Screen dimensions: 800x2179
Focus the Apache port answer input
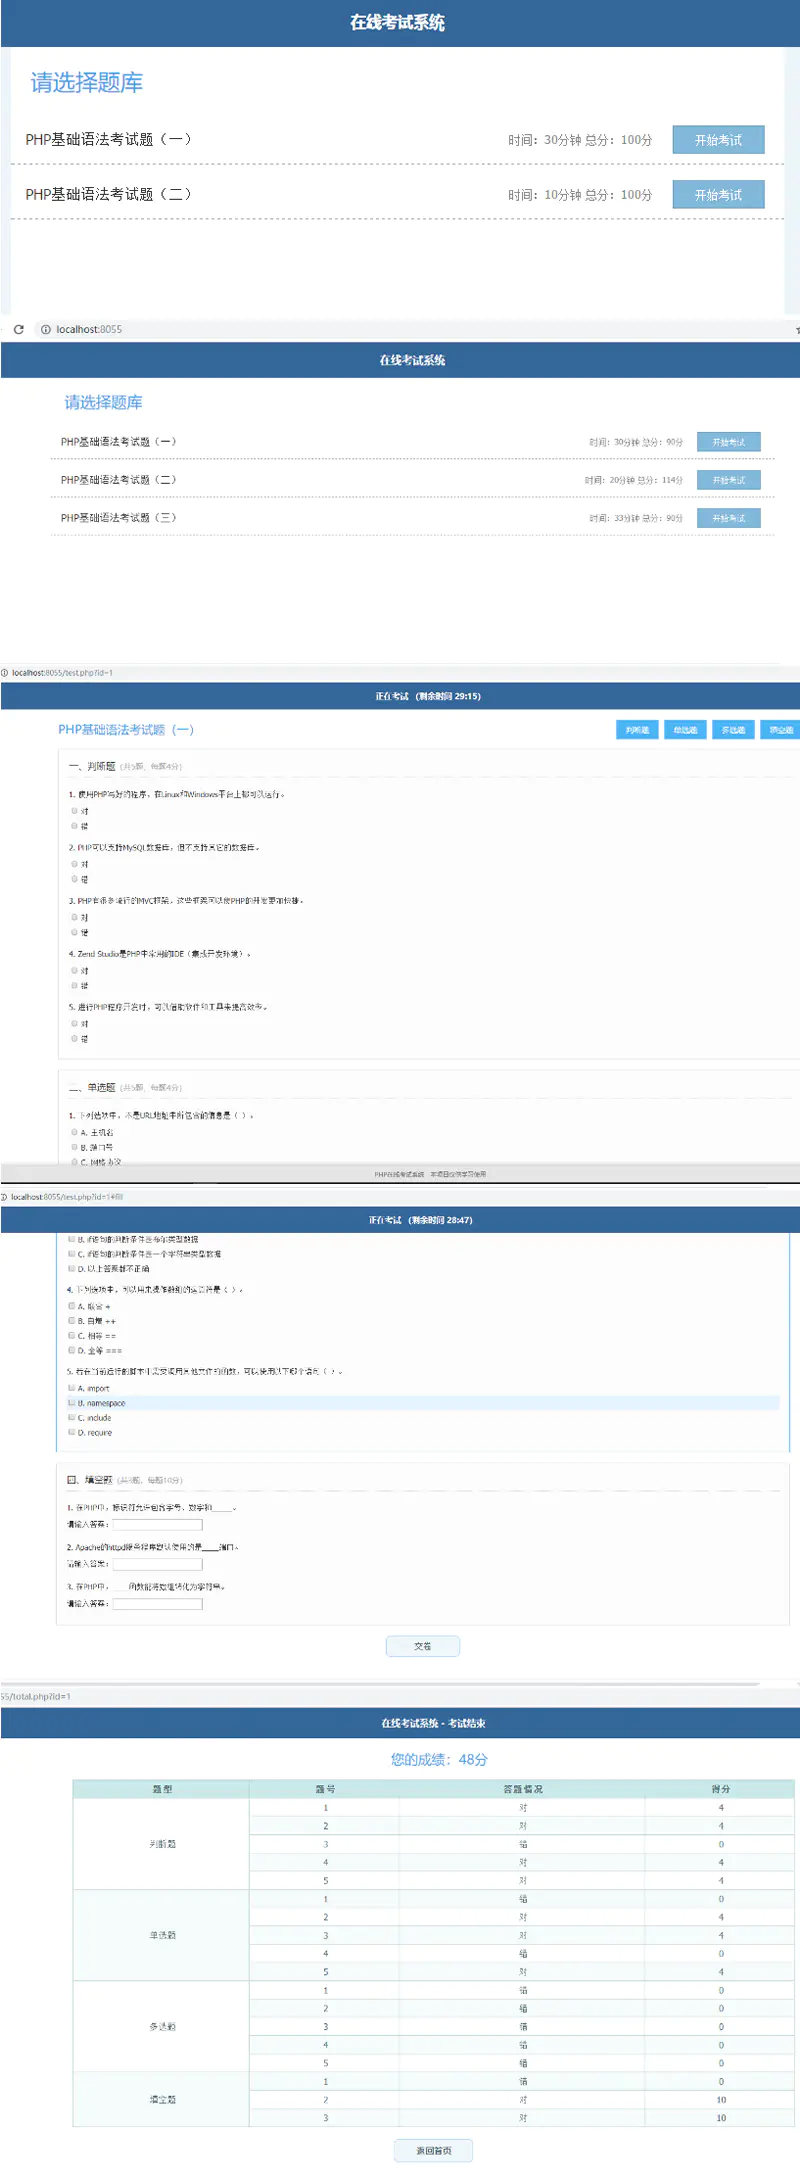click(157, 1564)
